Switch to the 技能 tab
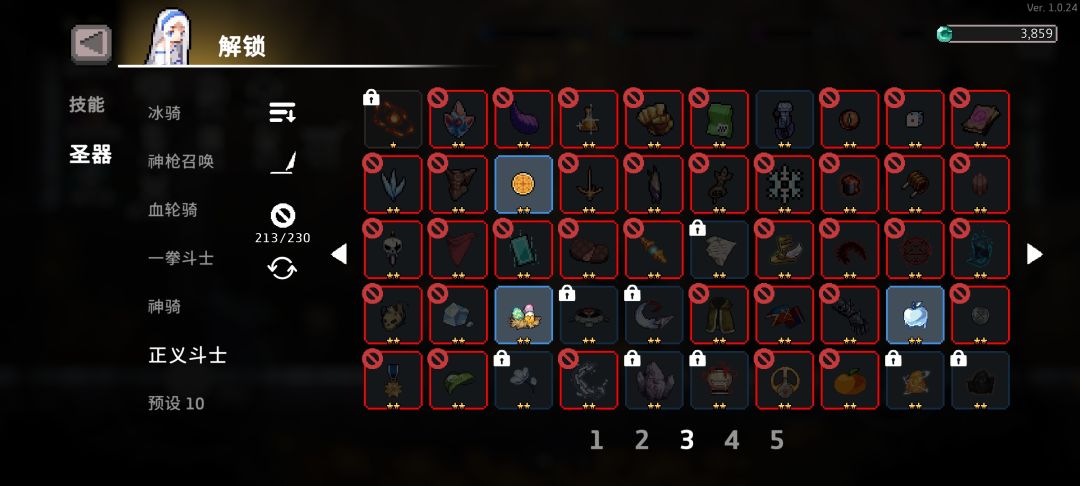Viewport: 1080px width, 486px height. pos(87,105)
